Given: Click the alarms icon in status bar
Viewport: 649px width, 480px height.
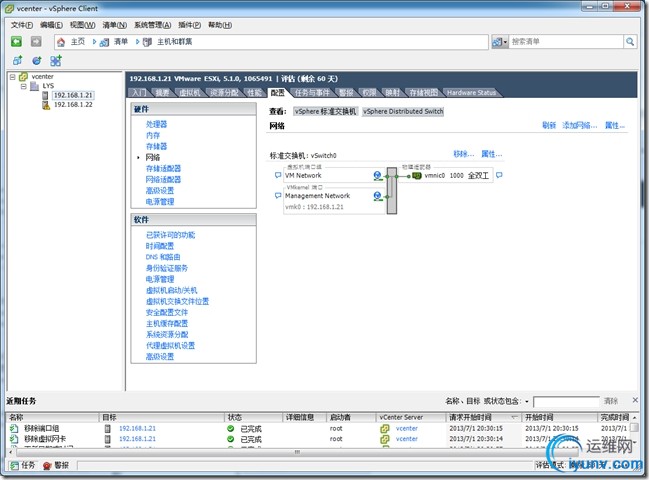Looking at the screenshot, I should coord(47,466).
